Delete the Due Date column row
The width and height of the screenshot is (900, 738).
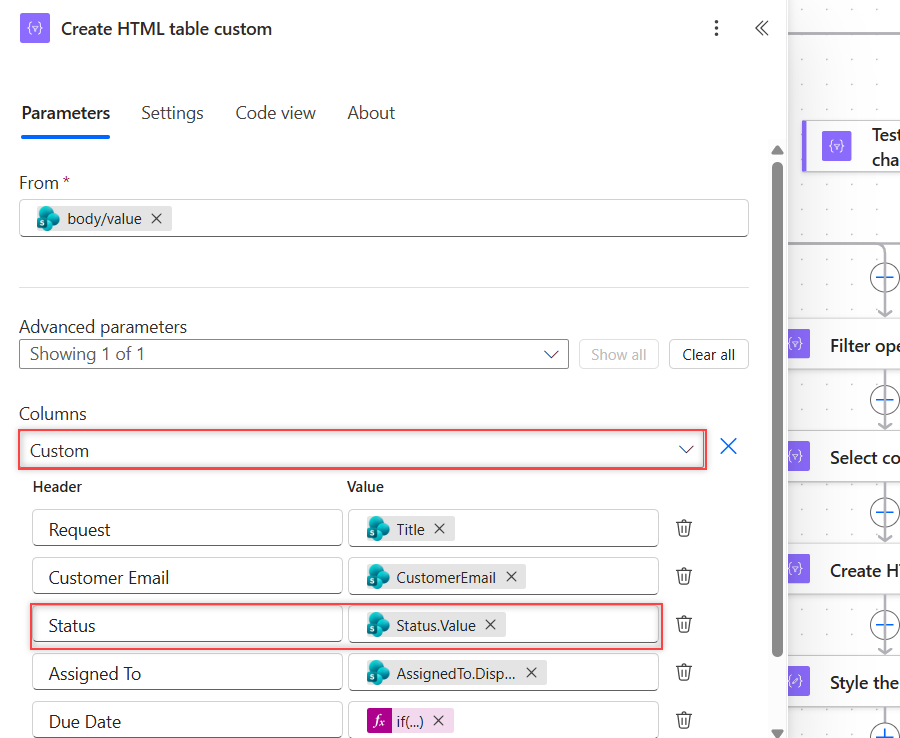pyautogui.click(x=684, y=720)
